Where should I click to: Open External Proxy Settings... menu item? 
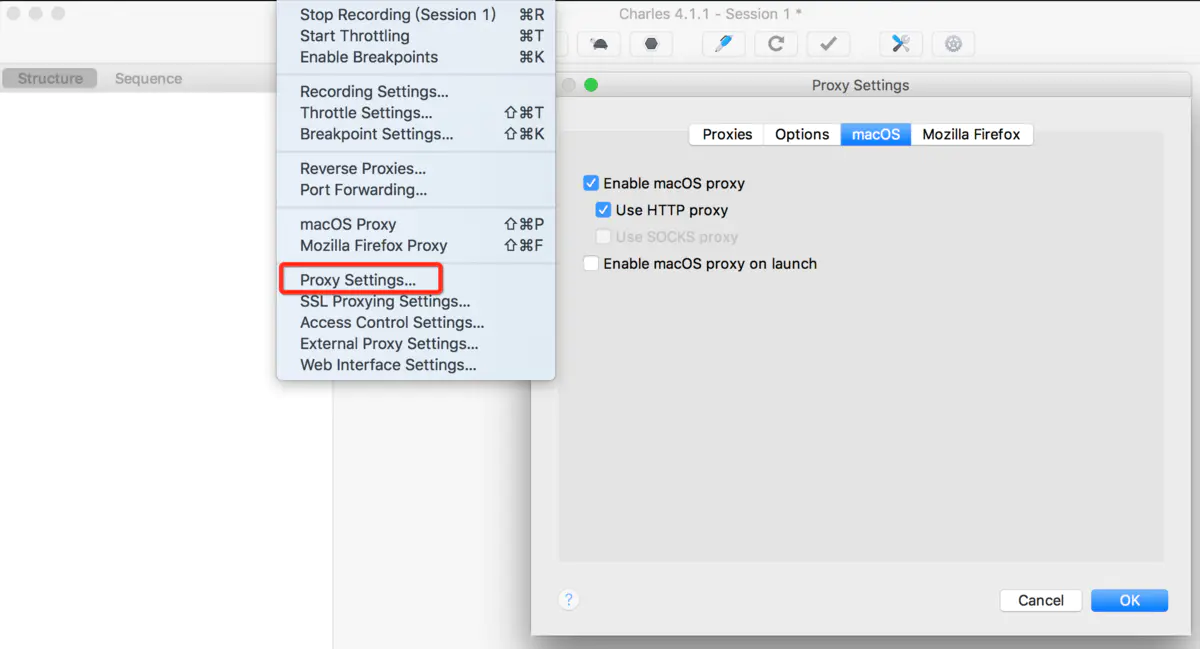(416, 344)
